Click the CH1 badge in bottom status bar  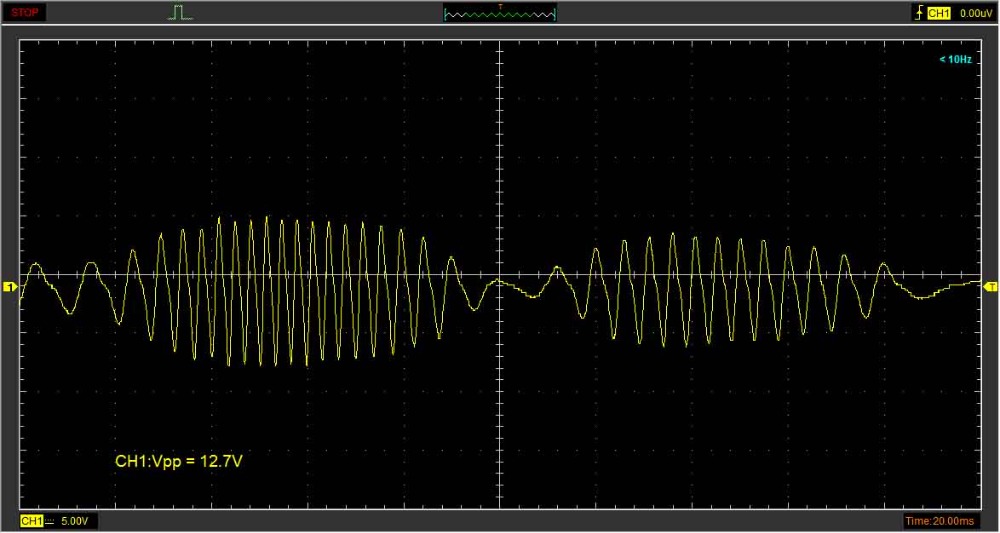tap(32, 521)
